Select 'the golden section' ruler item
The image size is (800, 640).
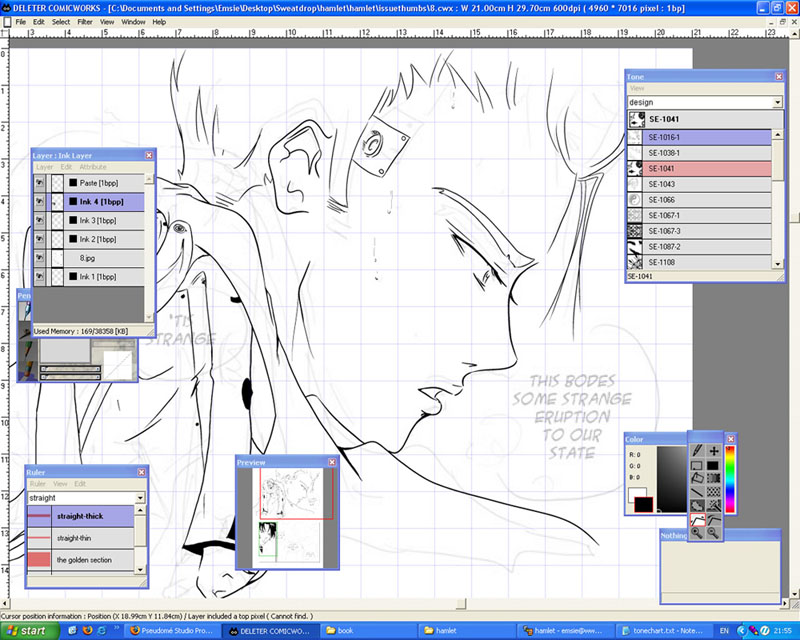tap(81, 560)
